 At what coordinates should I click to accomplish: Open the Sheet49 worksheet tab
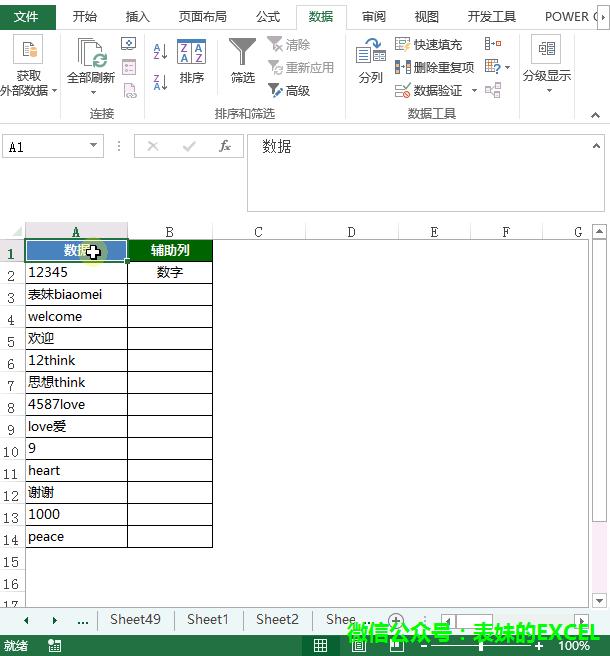pos(136,619)
